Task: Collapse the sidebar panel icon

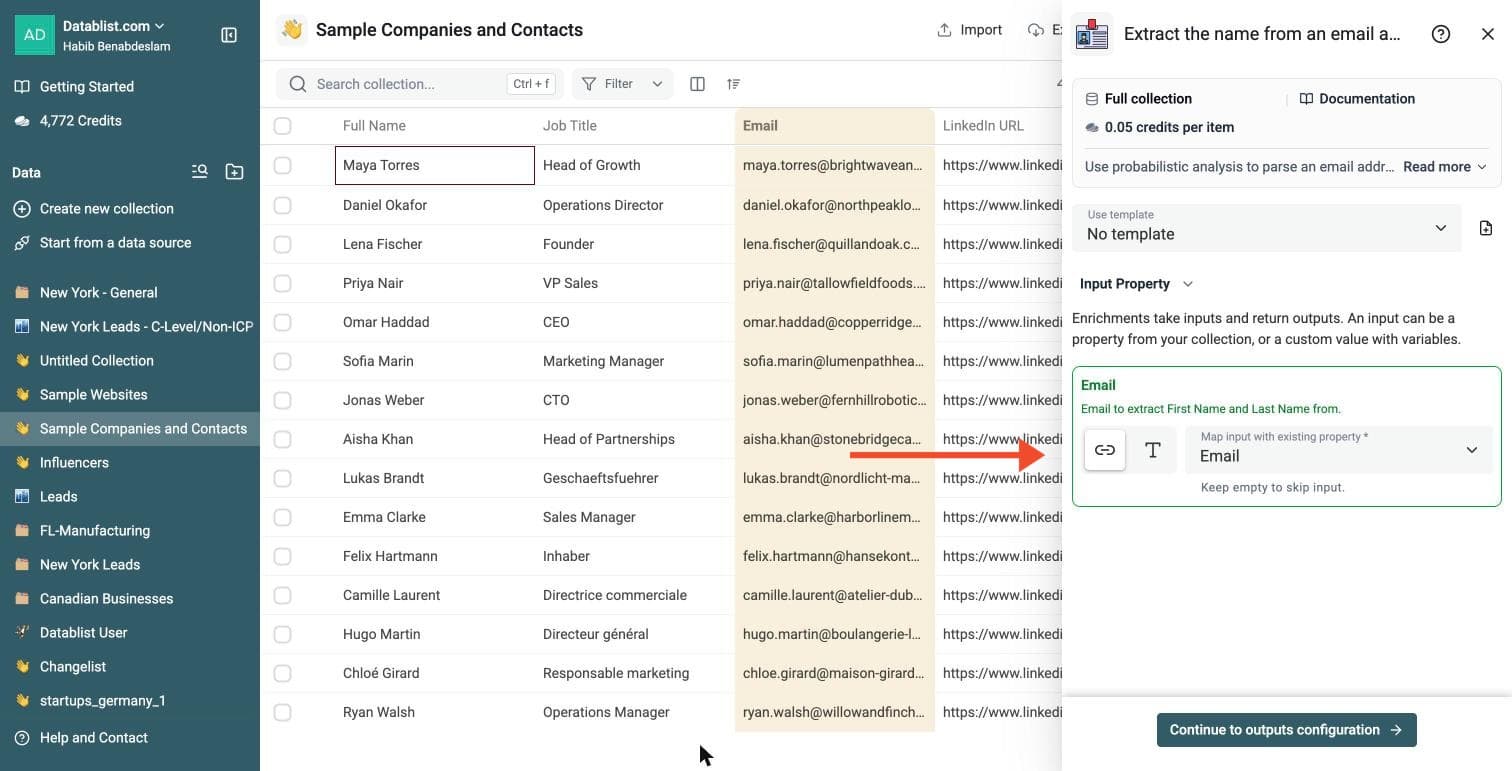Action: tap(229, 35)
